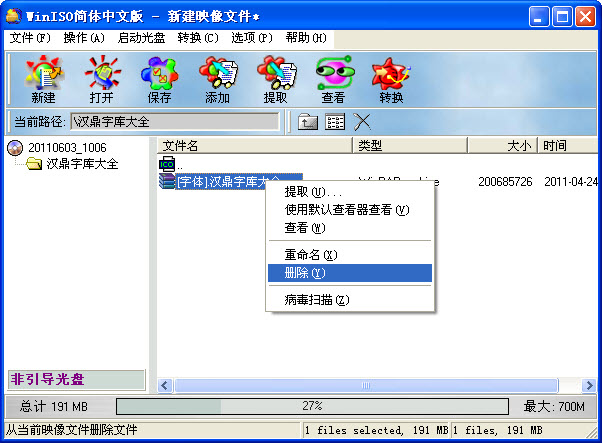
Task: Click the delete X icon beside path
Action: coord(362,122)
